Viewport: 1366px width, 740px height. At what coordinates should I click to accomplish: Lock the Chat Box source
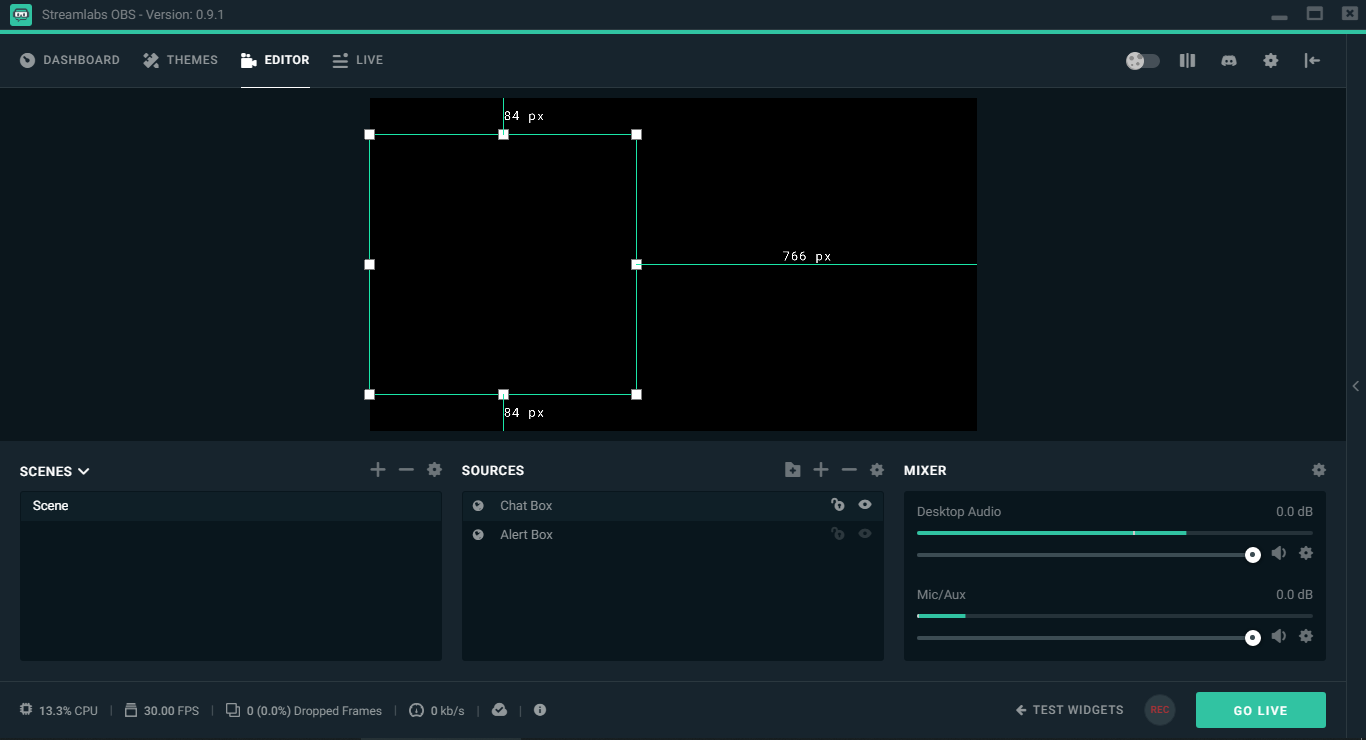(838, 505)
